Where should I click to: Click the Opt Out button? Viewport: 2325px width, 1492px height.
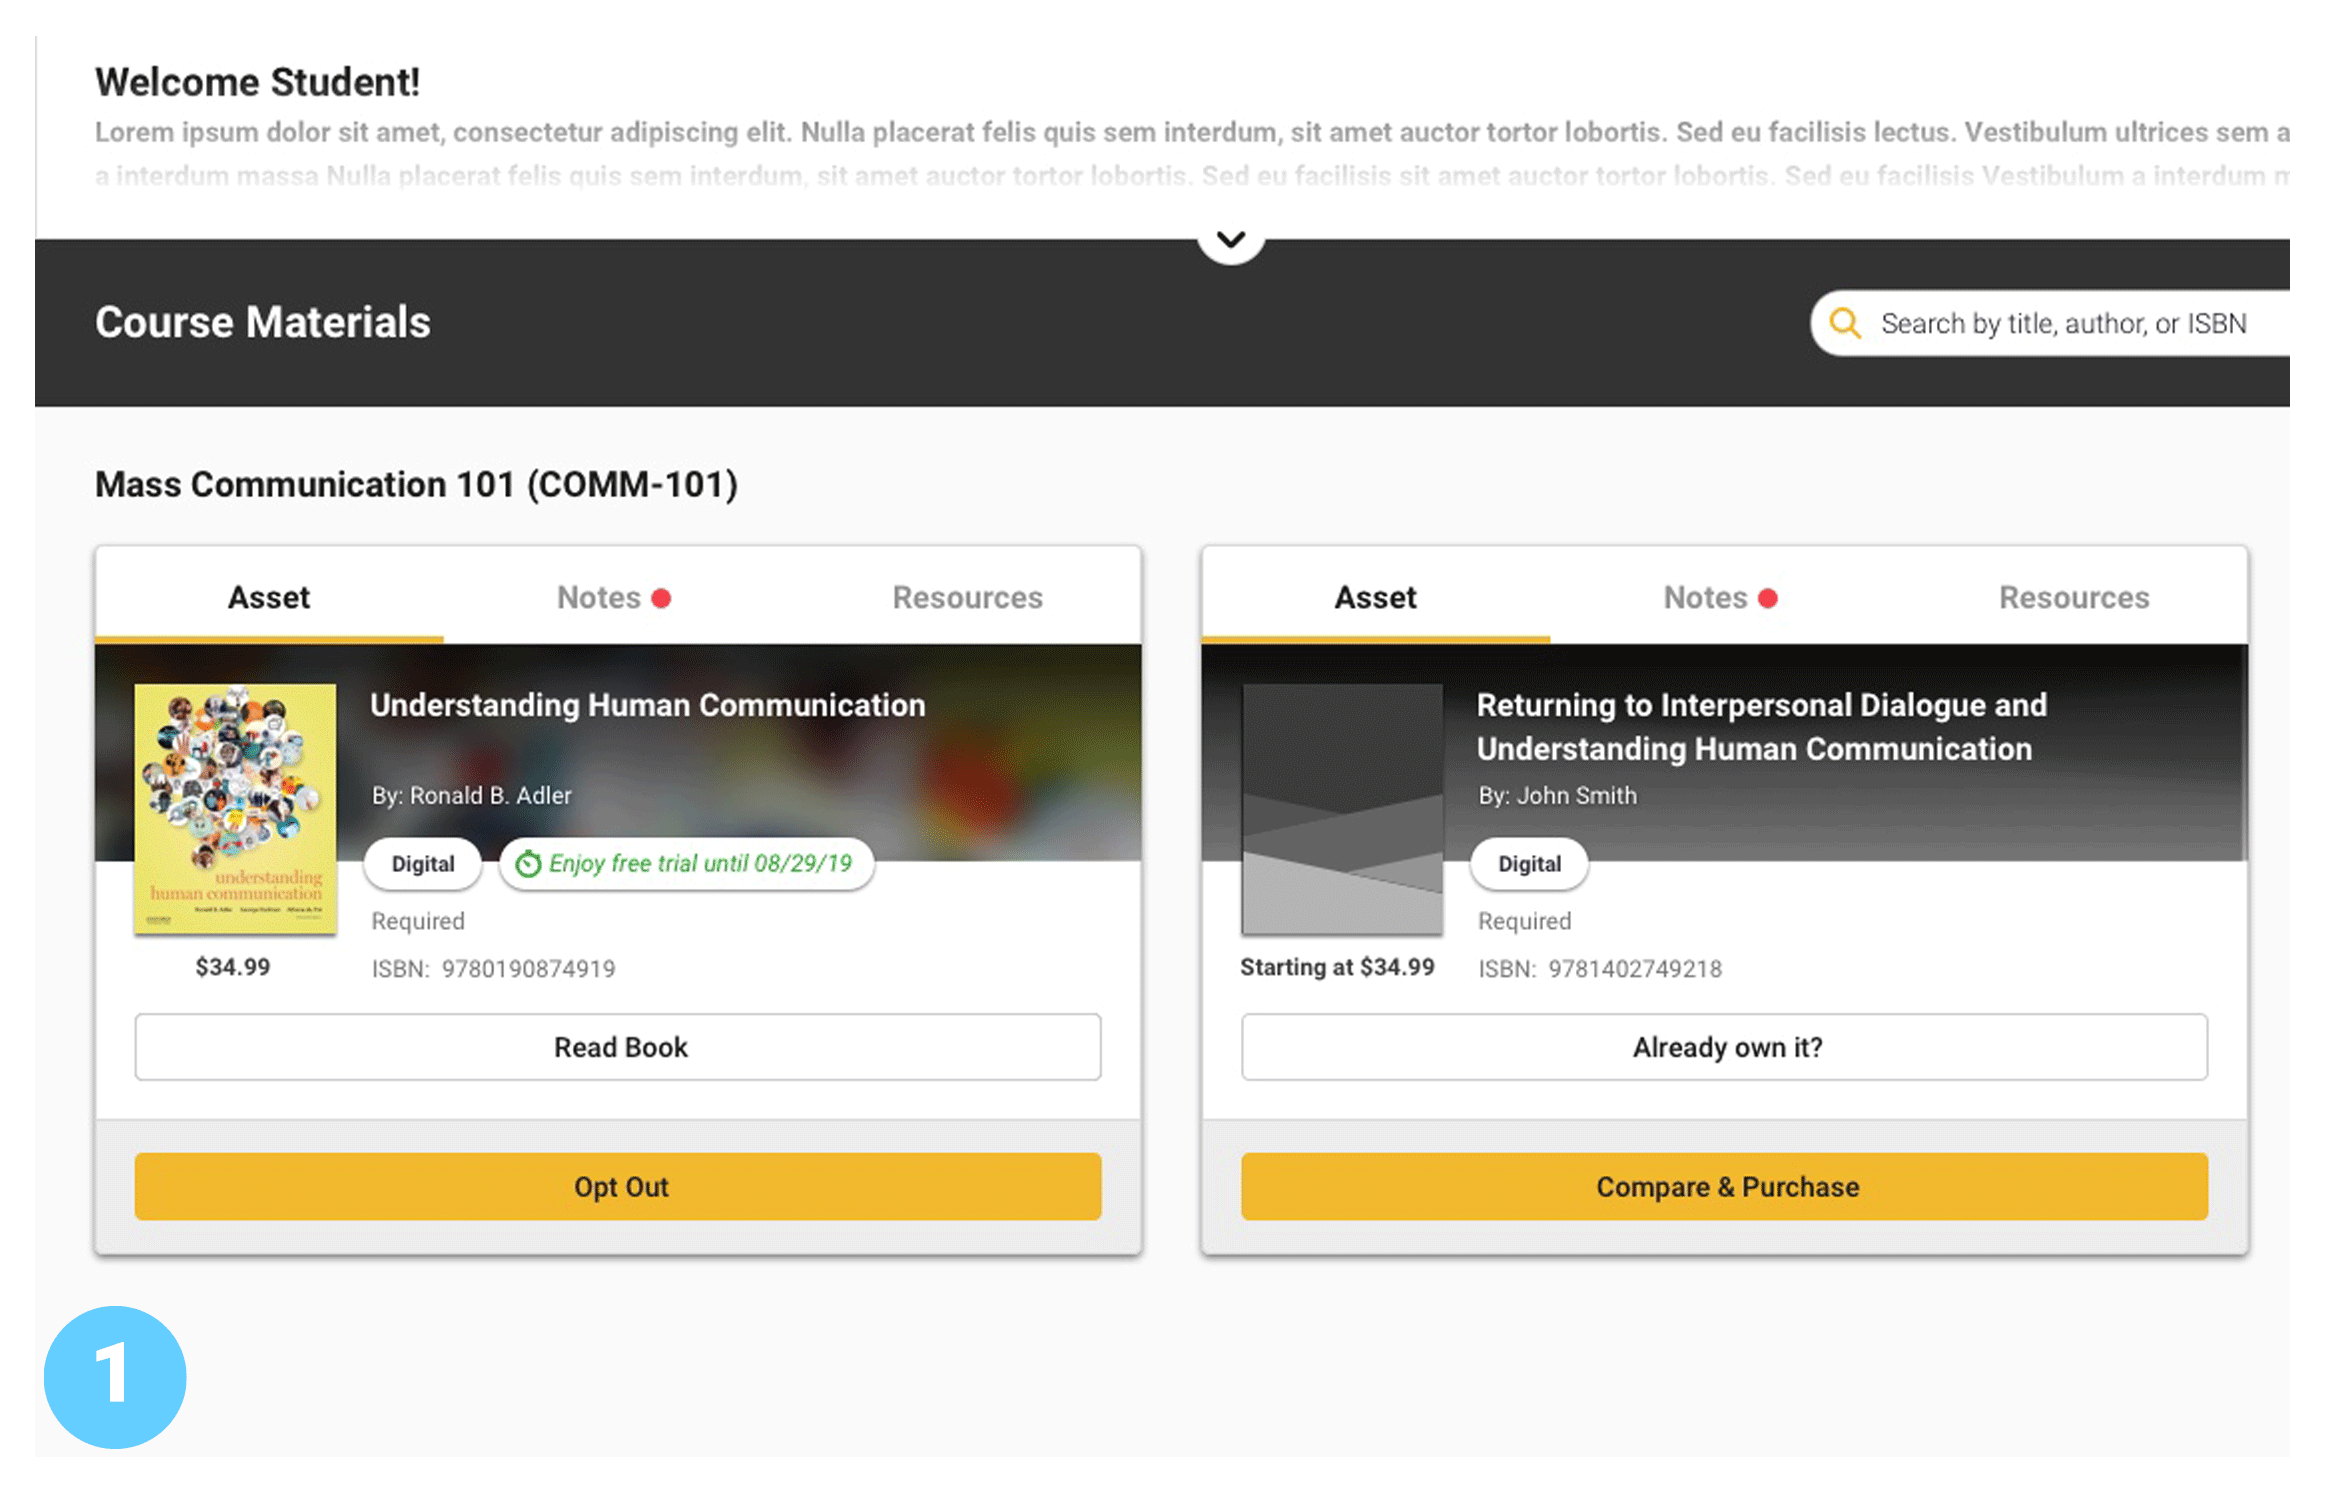(618, 1186)
